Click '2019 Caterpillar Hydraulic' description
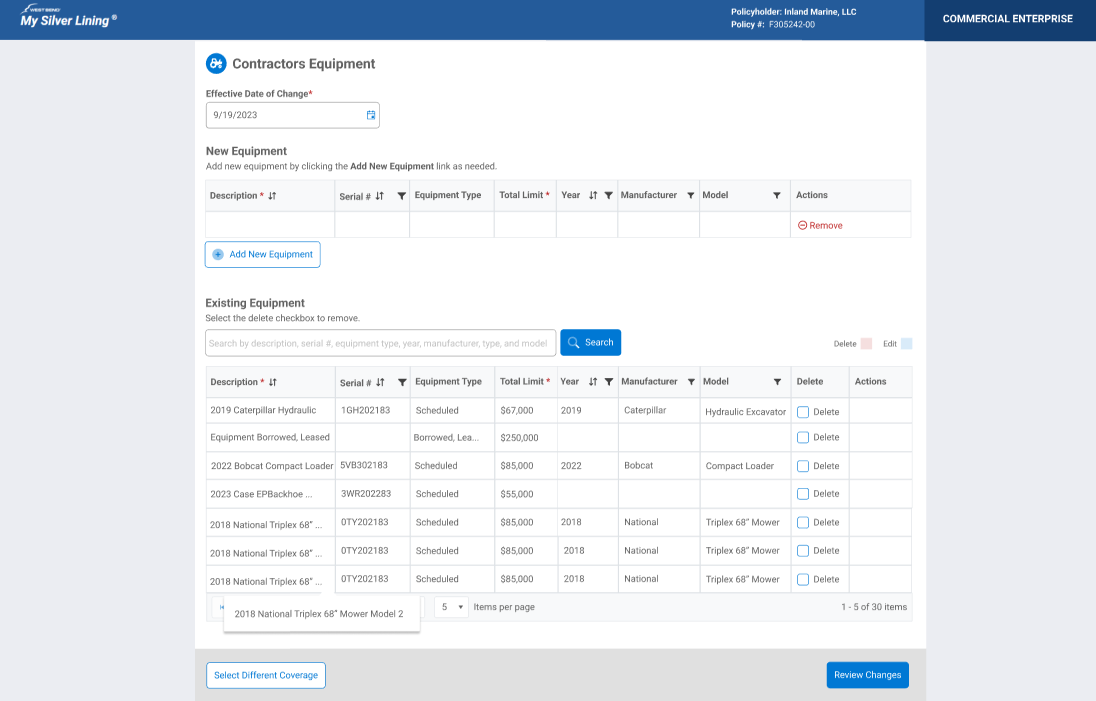This screenshot has height=701, width=1096. [x=264, y=410]
